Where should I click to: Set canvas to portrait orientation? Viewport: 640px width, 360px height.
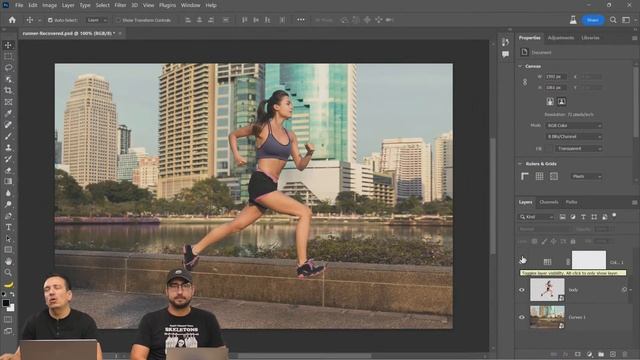point(550,101)
